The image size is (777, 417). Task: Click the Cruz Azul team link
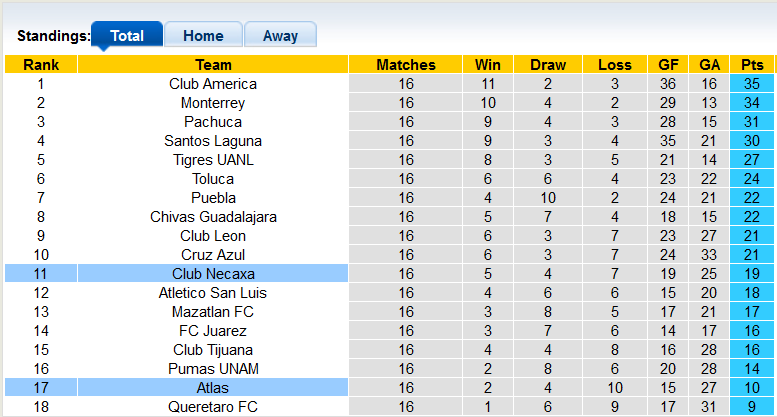click(213, 255)
